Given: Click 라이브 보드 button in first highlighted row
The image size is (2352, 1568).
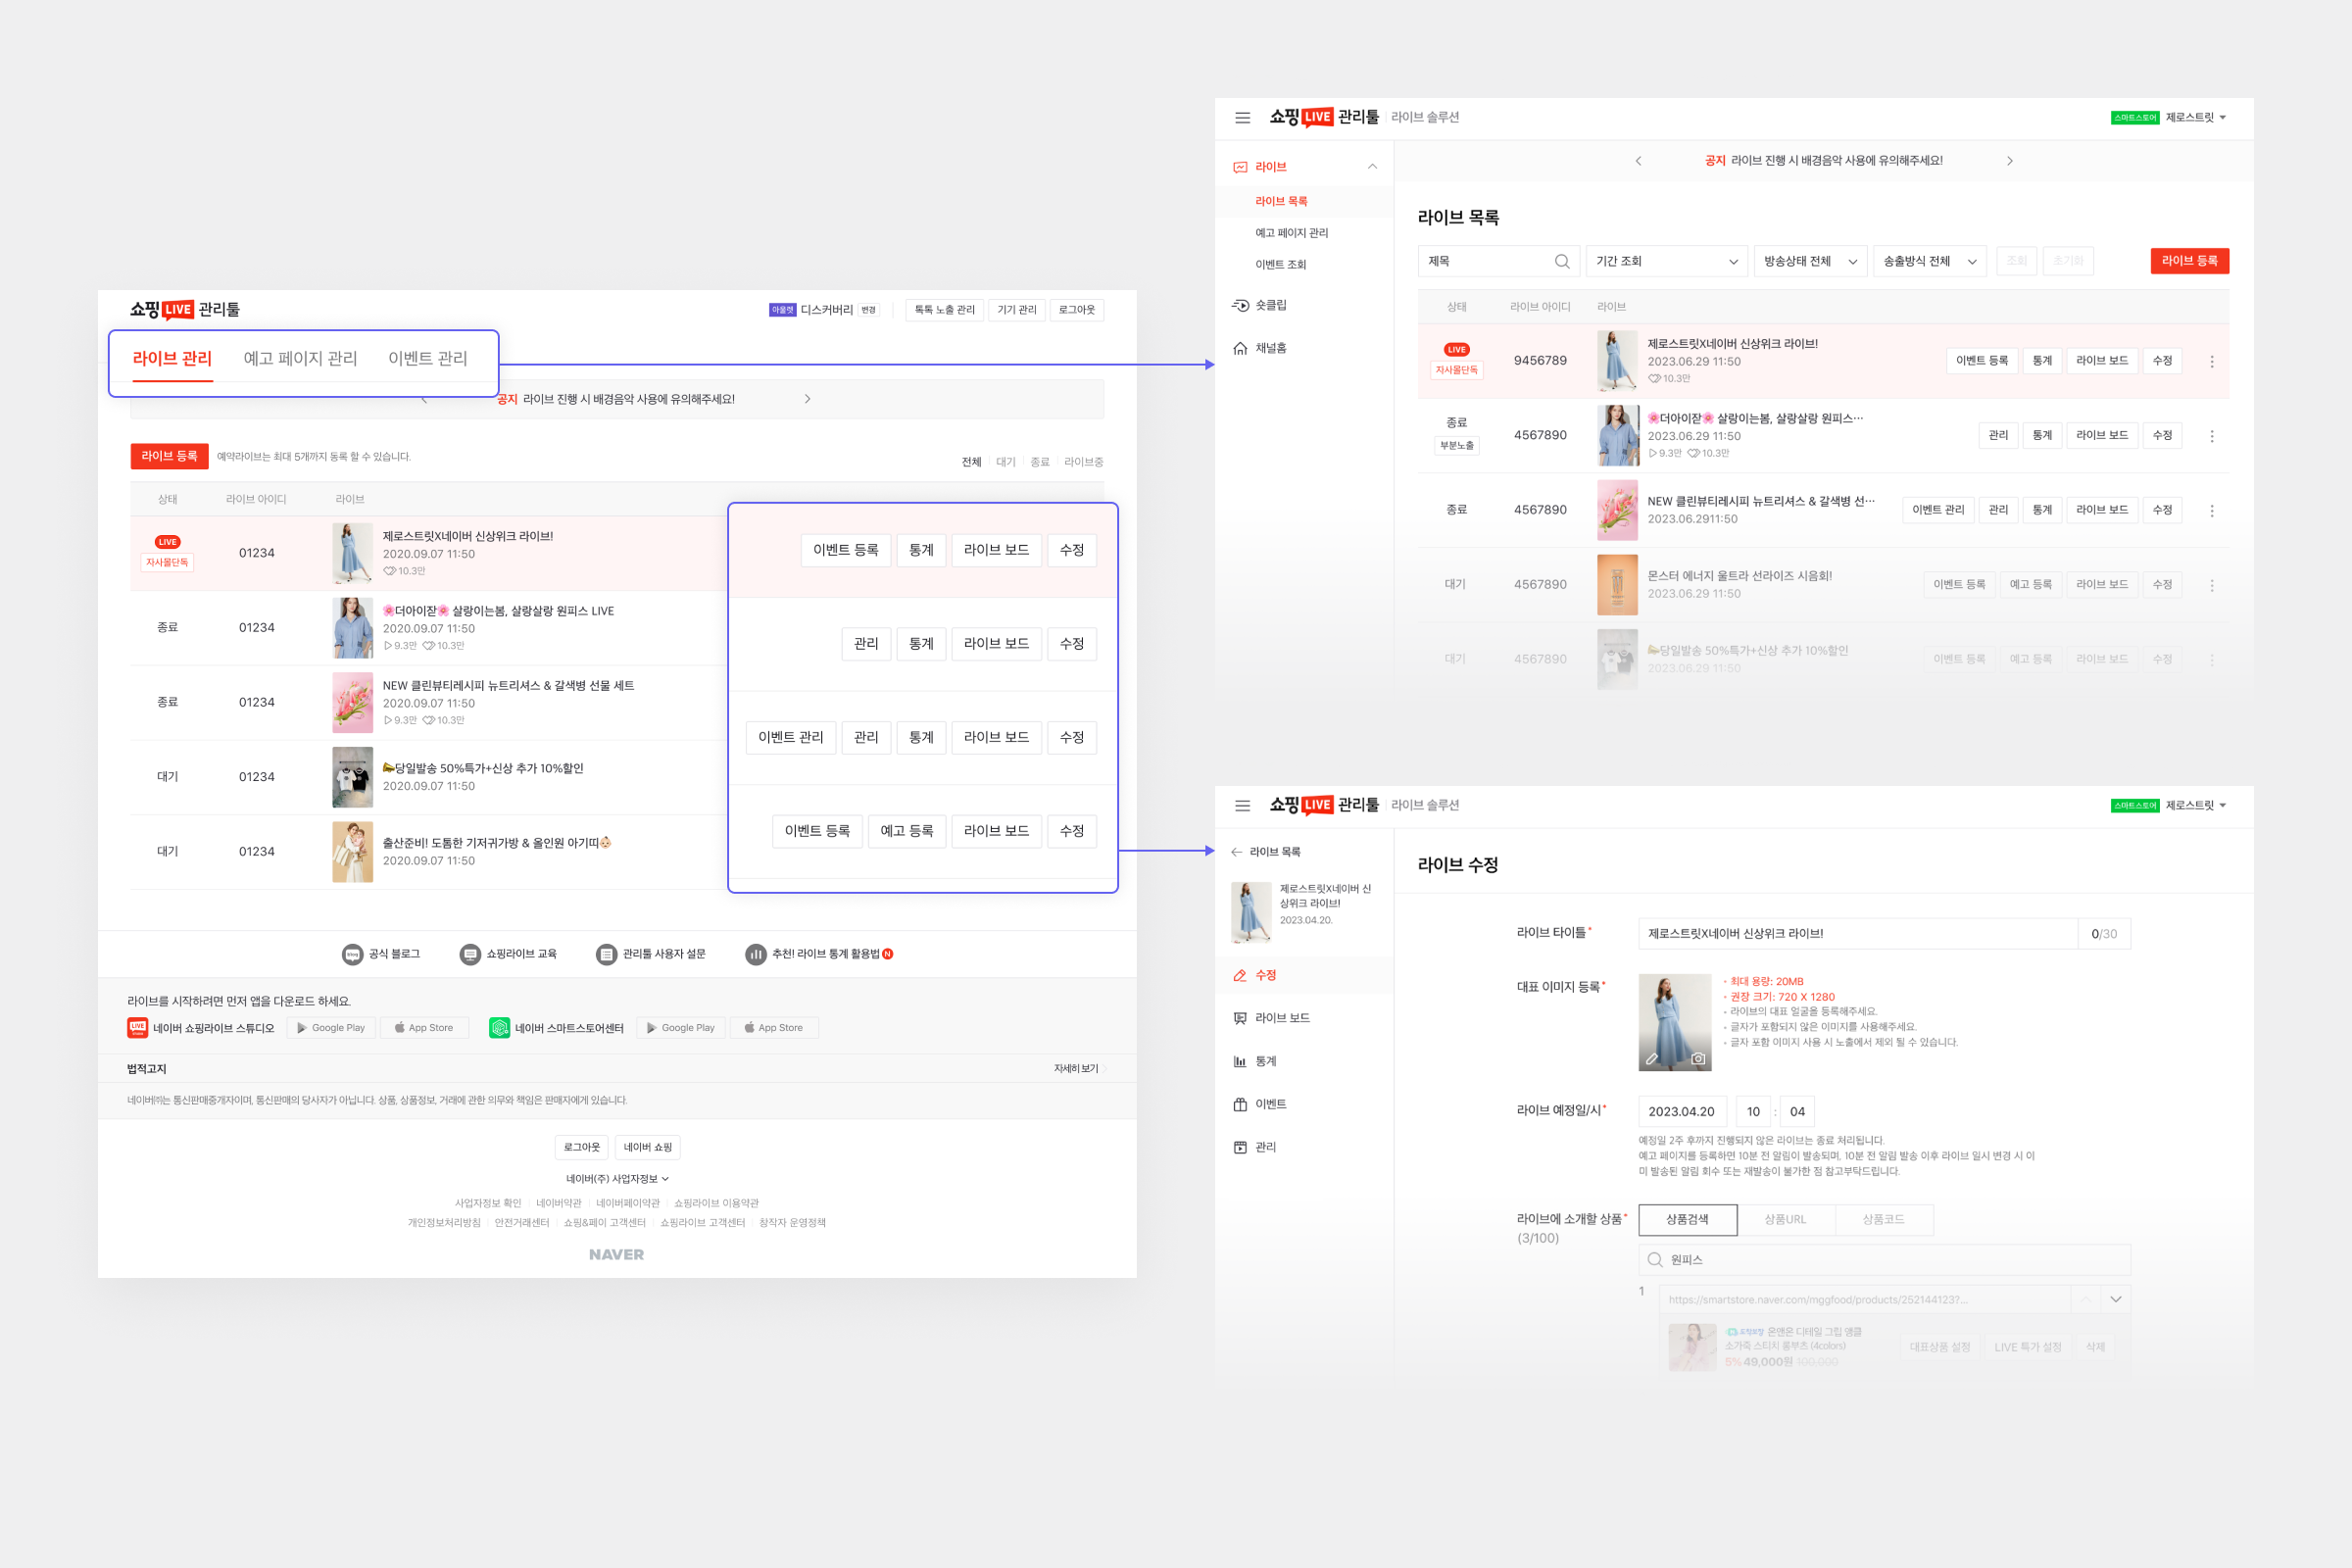Looking at the screenshot, I should coord(996,550).
